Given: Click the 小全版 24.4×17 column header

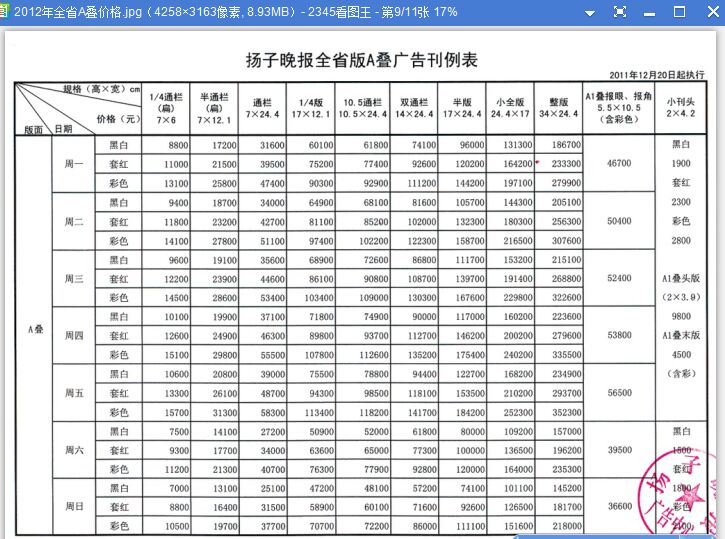Looking at the screenshot, I should tap(510, 108).
